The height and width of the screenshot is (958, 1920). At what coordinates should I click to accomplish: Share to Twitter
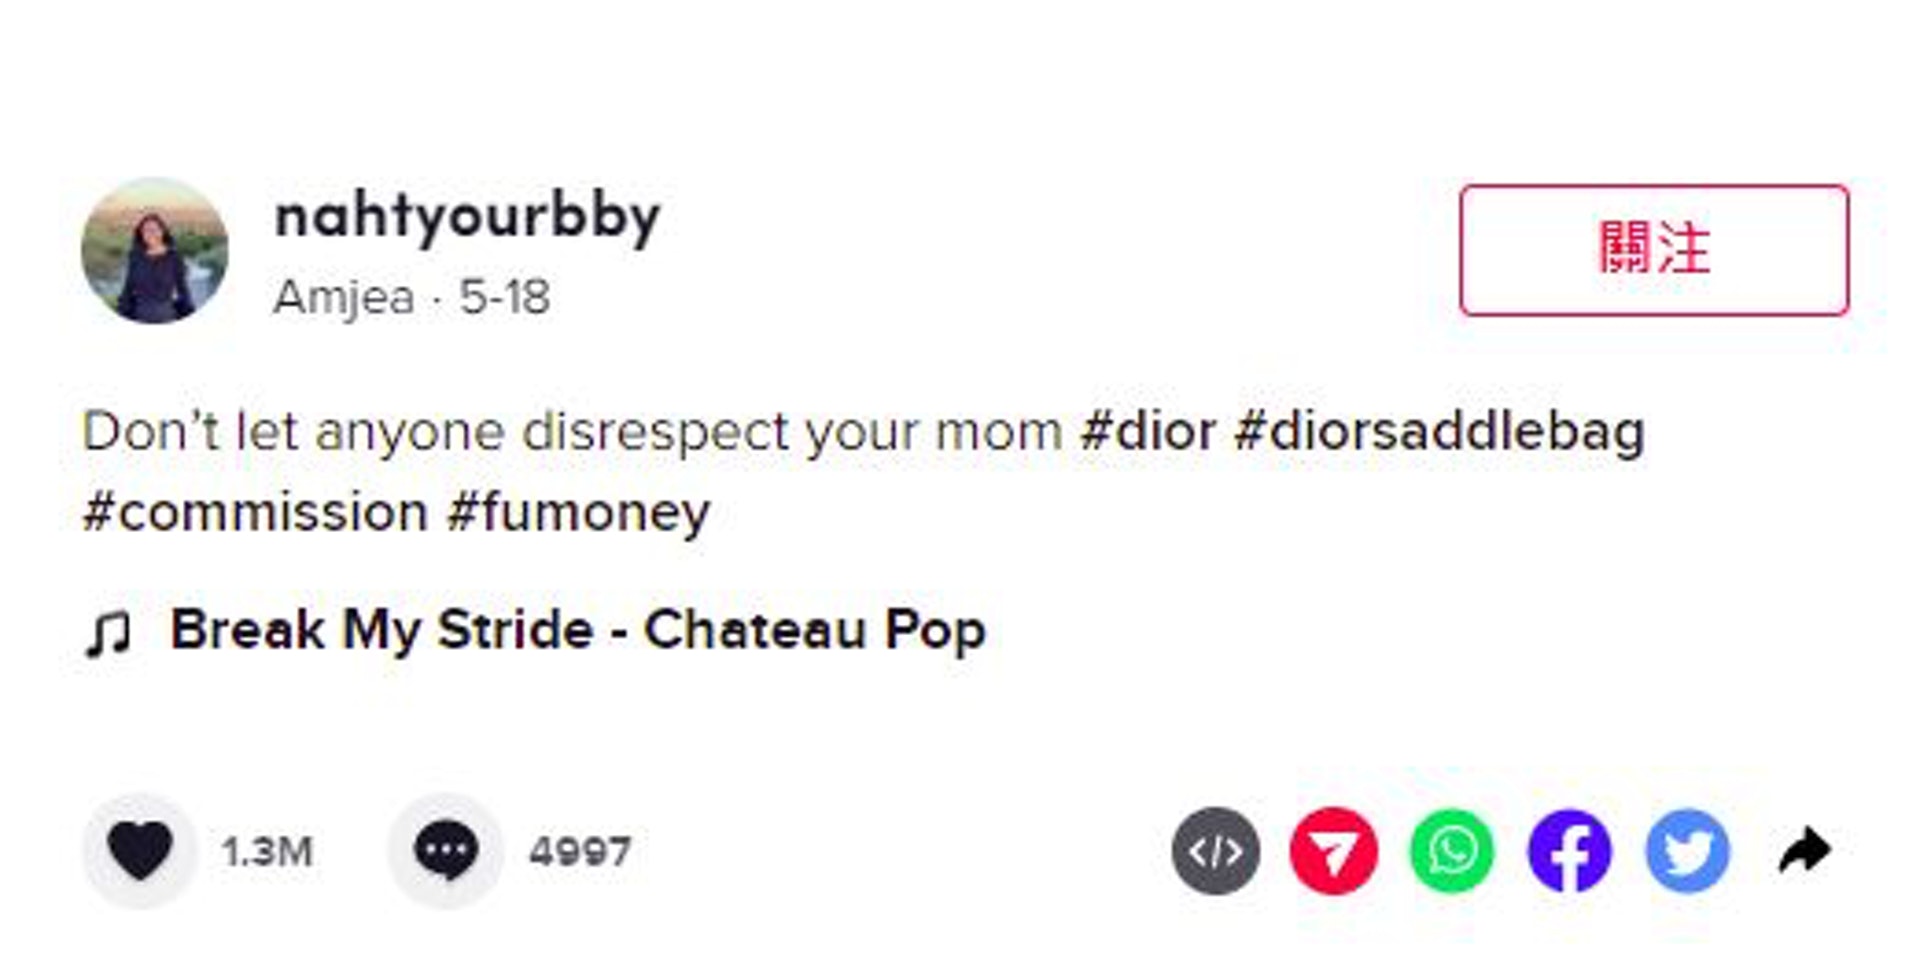pos(1688,851)
